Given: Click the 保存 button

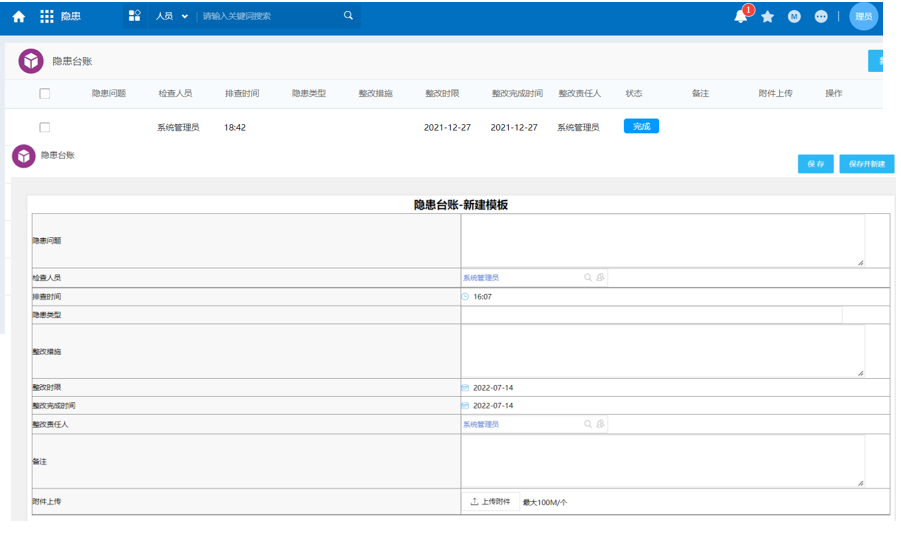Looking at the screenshot, I should (x=815, y=164).
